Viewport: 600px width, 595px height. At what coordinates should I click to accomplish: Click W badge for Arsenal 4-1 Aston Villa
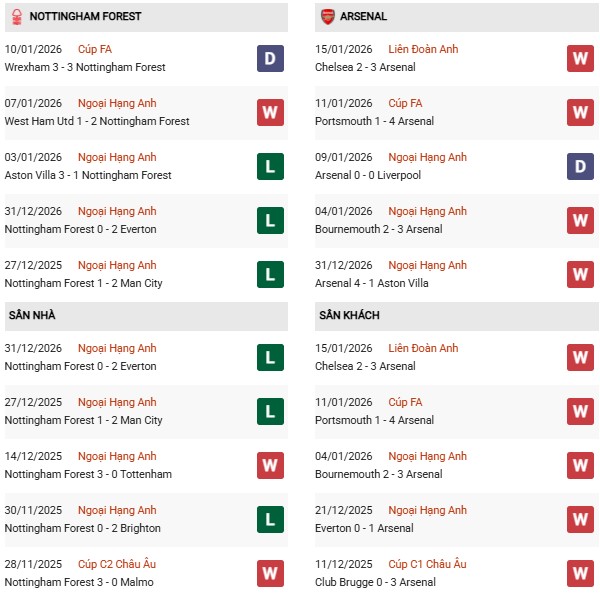581,275
